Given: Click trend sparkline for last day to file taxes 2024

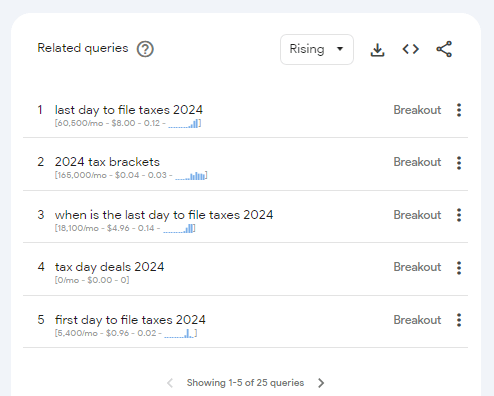Looking at the screenshot, I should point(184,124).
